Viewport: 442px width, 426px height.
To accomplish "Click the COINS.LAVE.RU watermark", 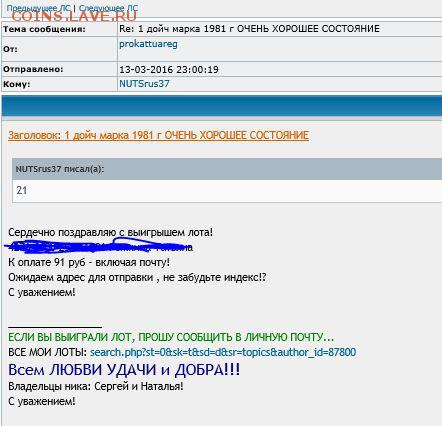I will [x=74, y=16].
